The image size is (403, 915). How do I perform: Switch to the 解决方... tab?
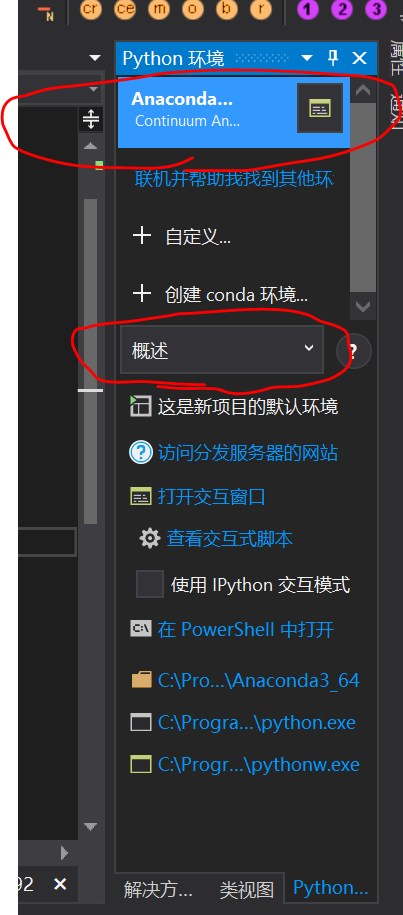tap(158, 890)
